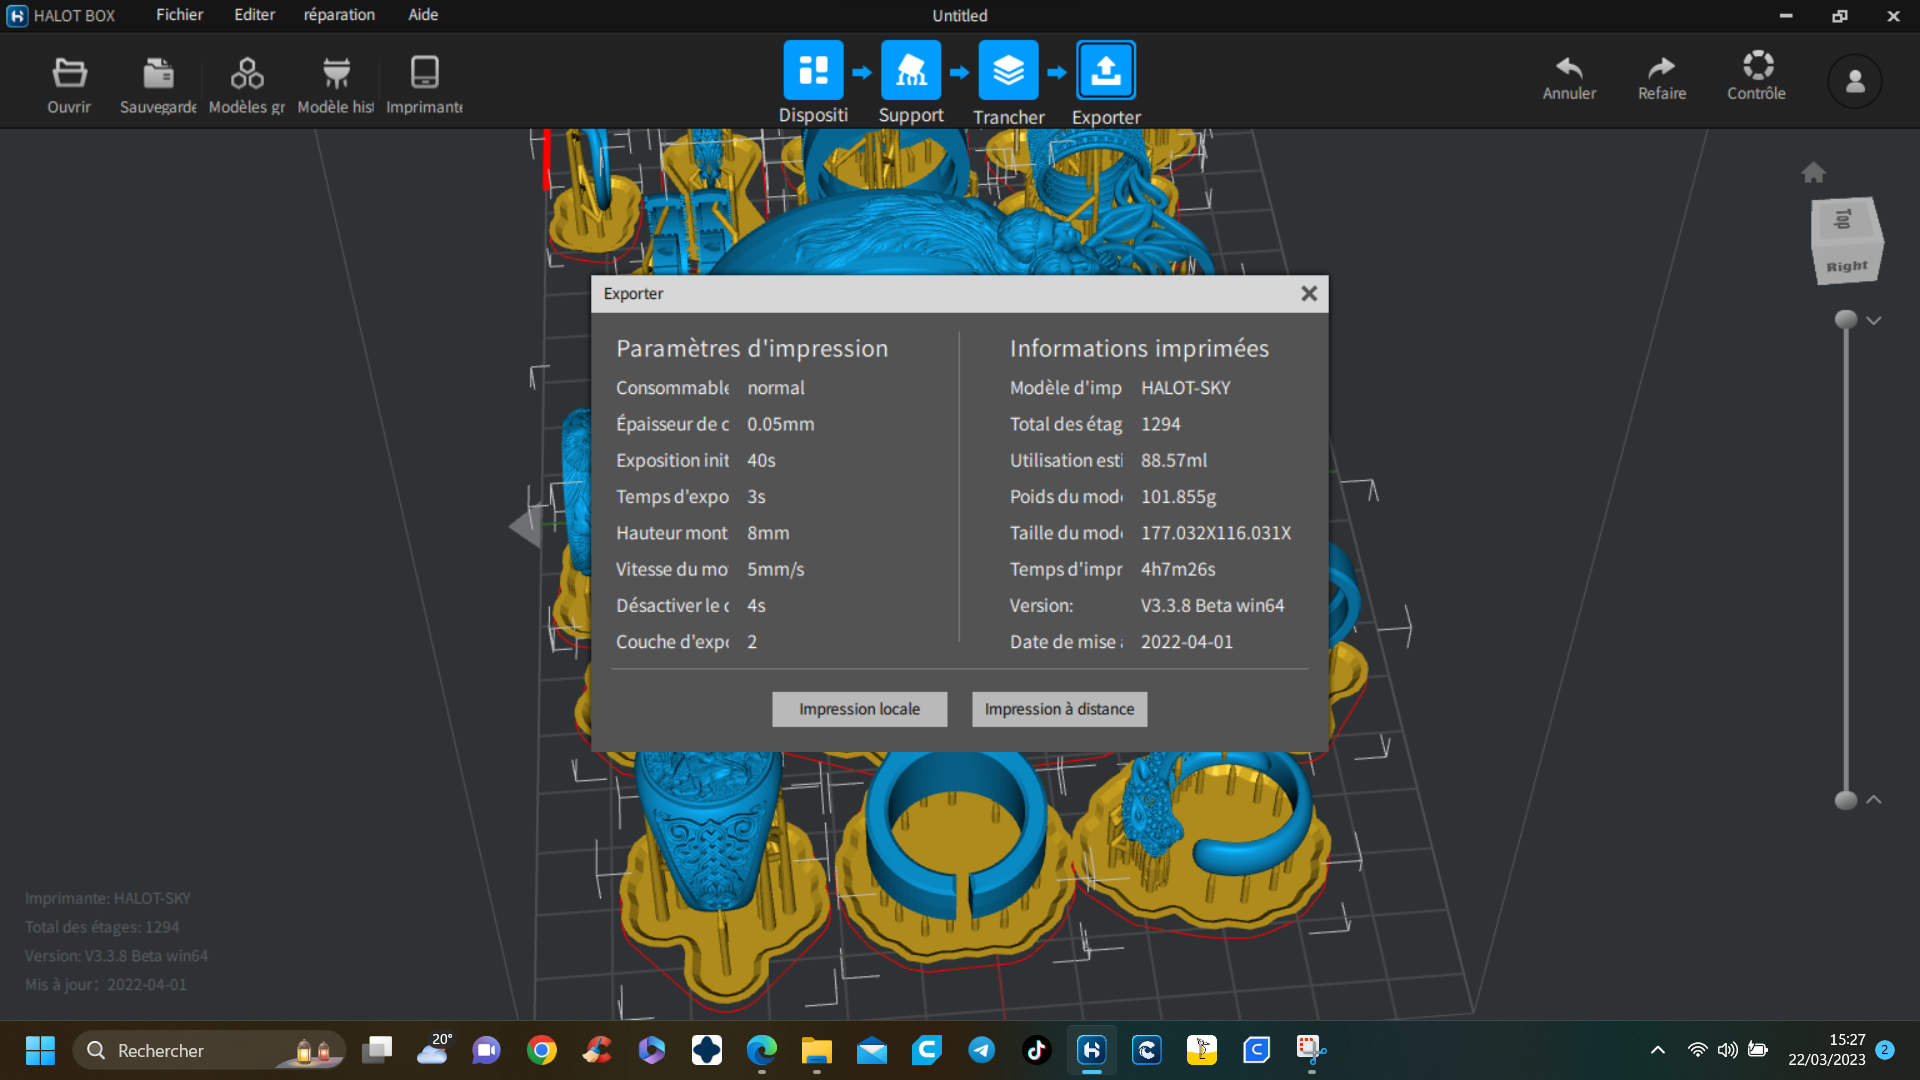Click the Impression locale button
This screenshot has width=1920, height=1080.
click(x=859, y=709)
